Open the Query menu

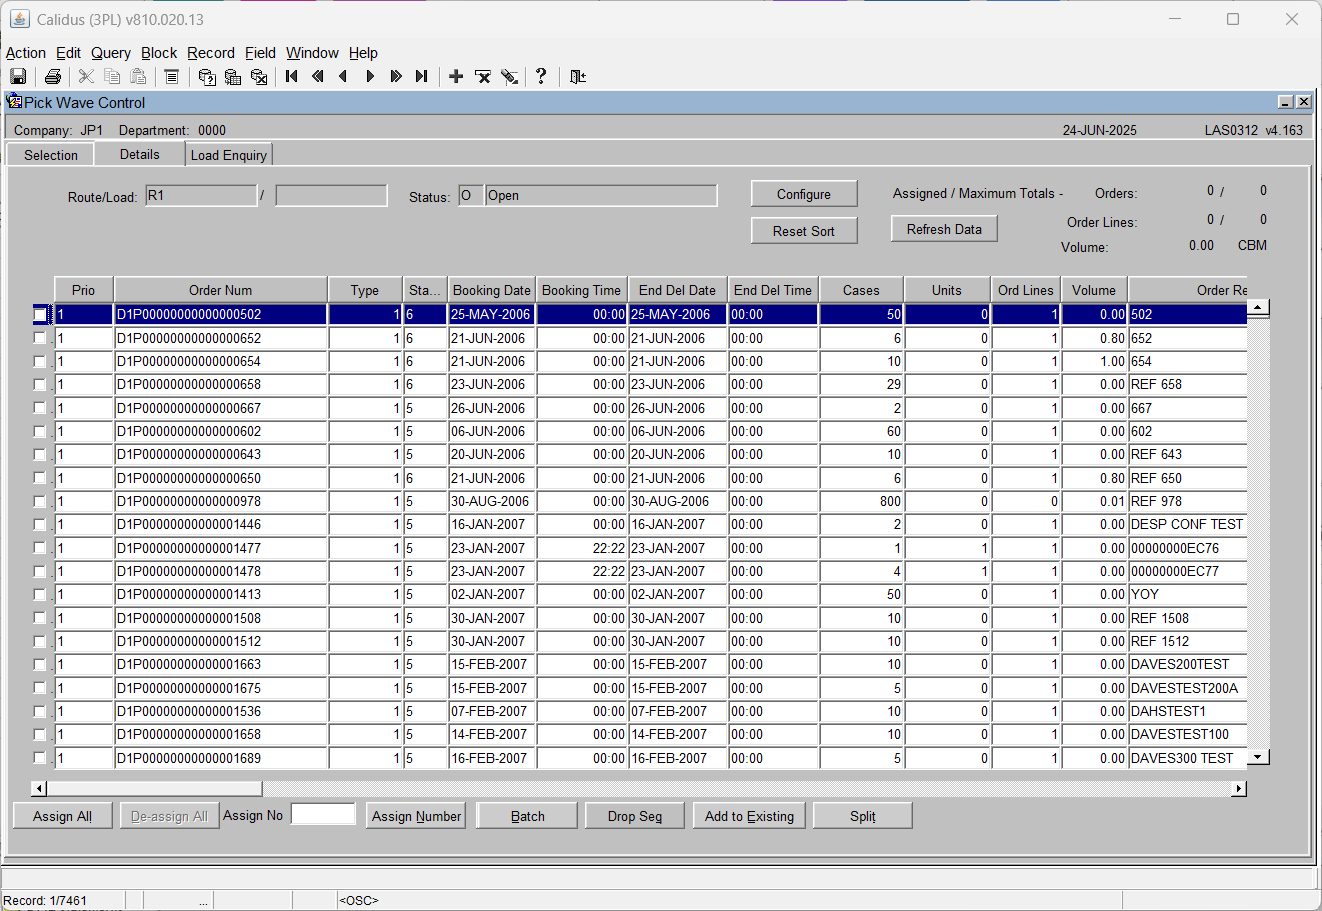111,53
